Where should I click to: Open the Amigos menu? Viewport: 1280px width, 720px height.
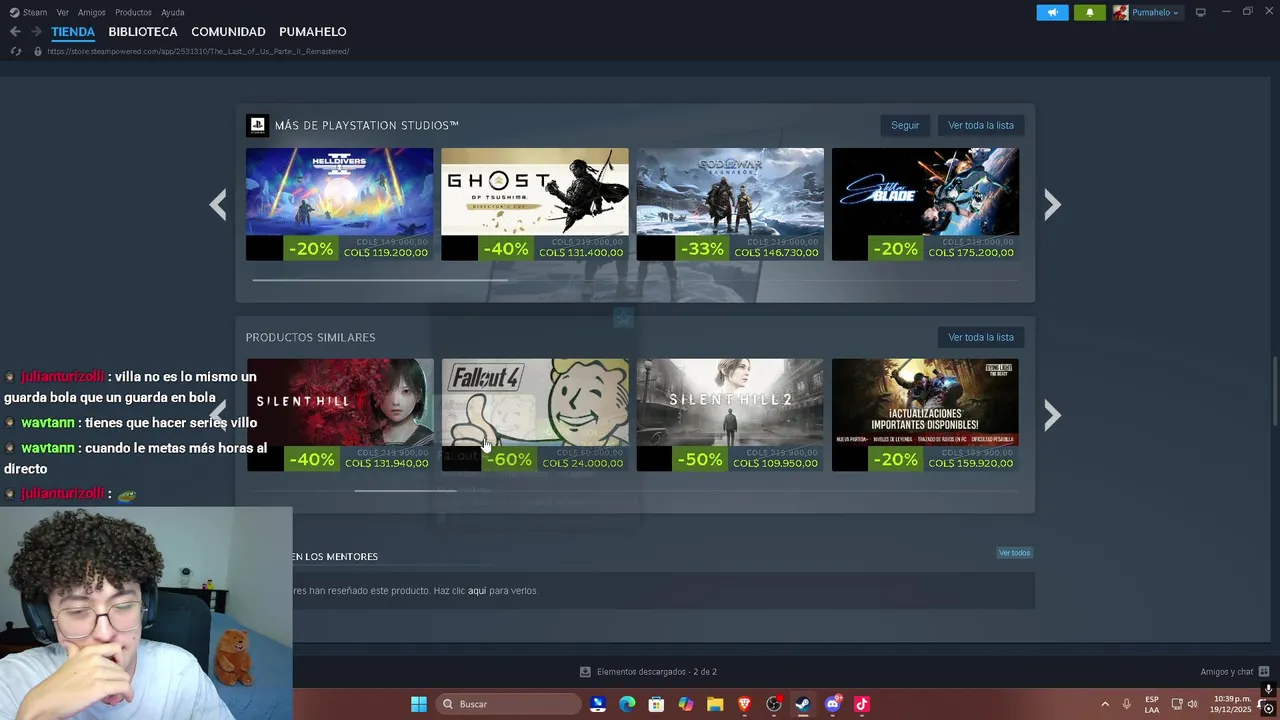(91, 12)
